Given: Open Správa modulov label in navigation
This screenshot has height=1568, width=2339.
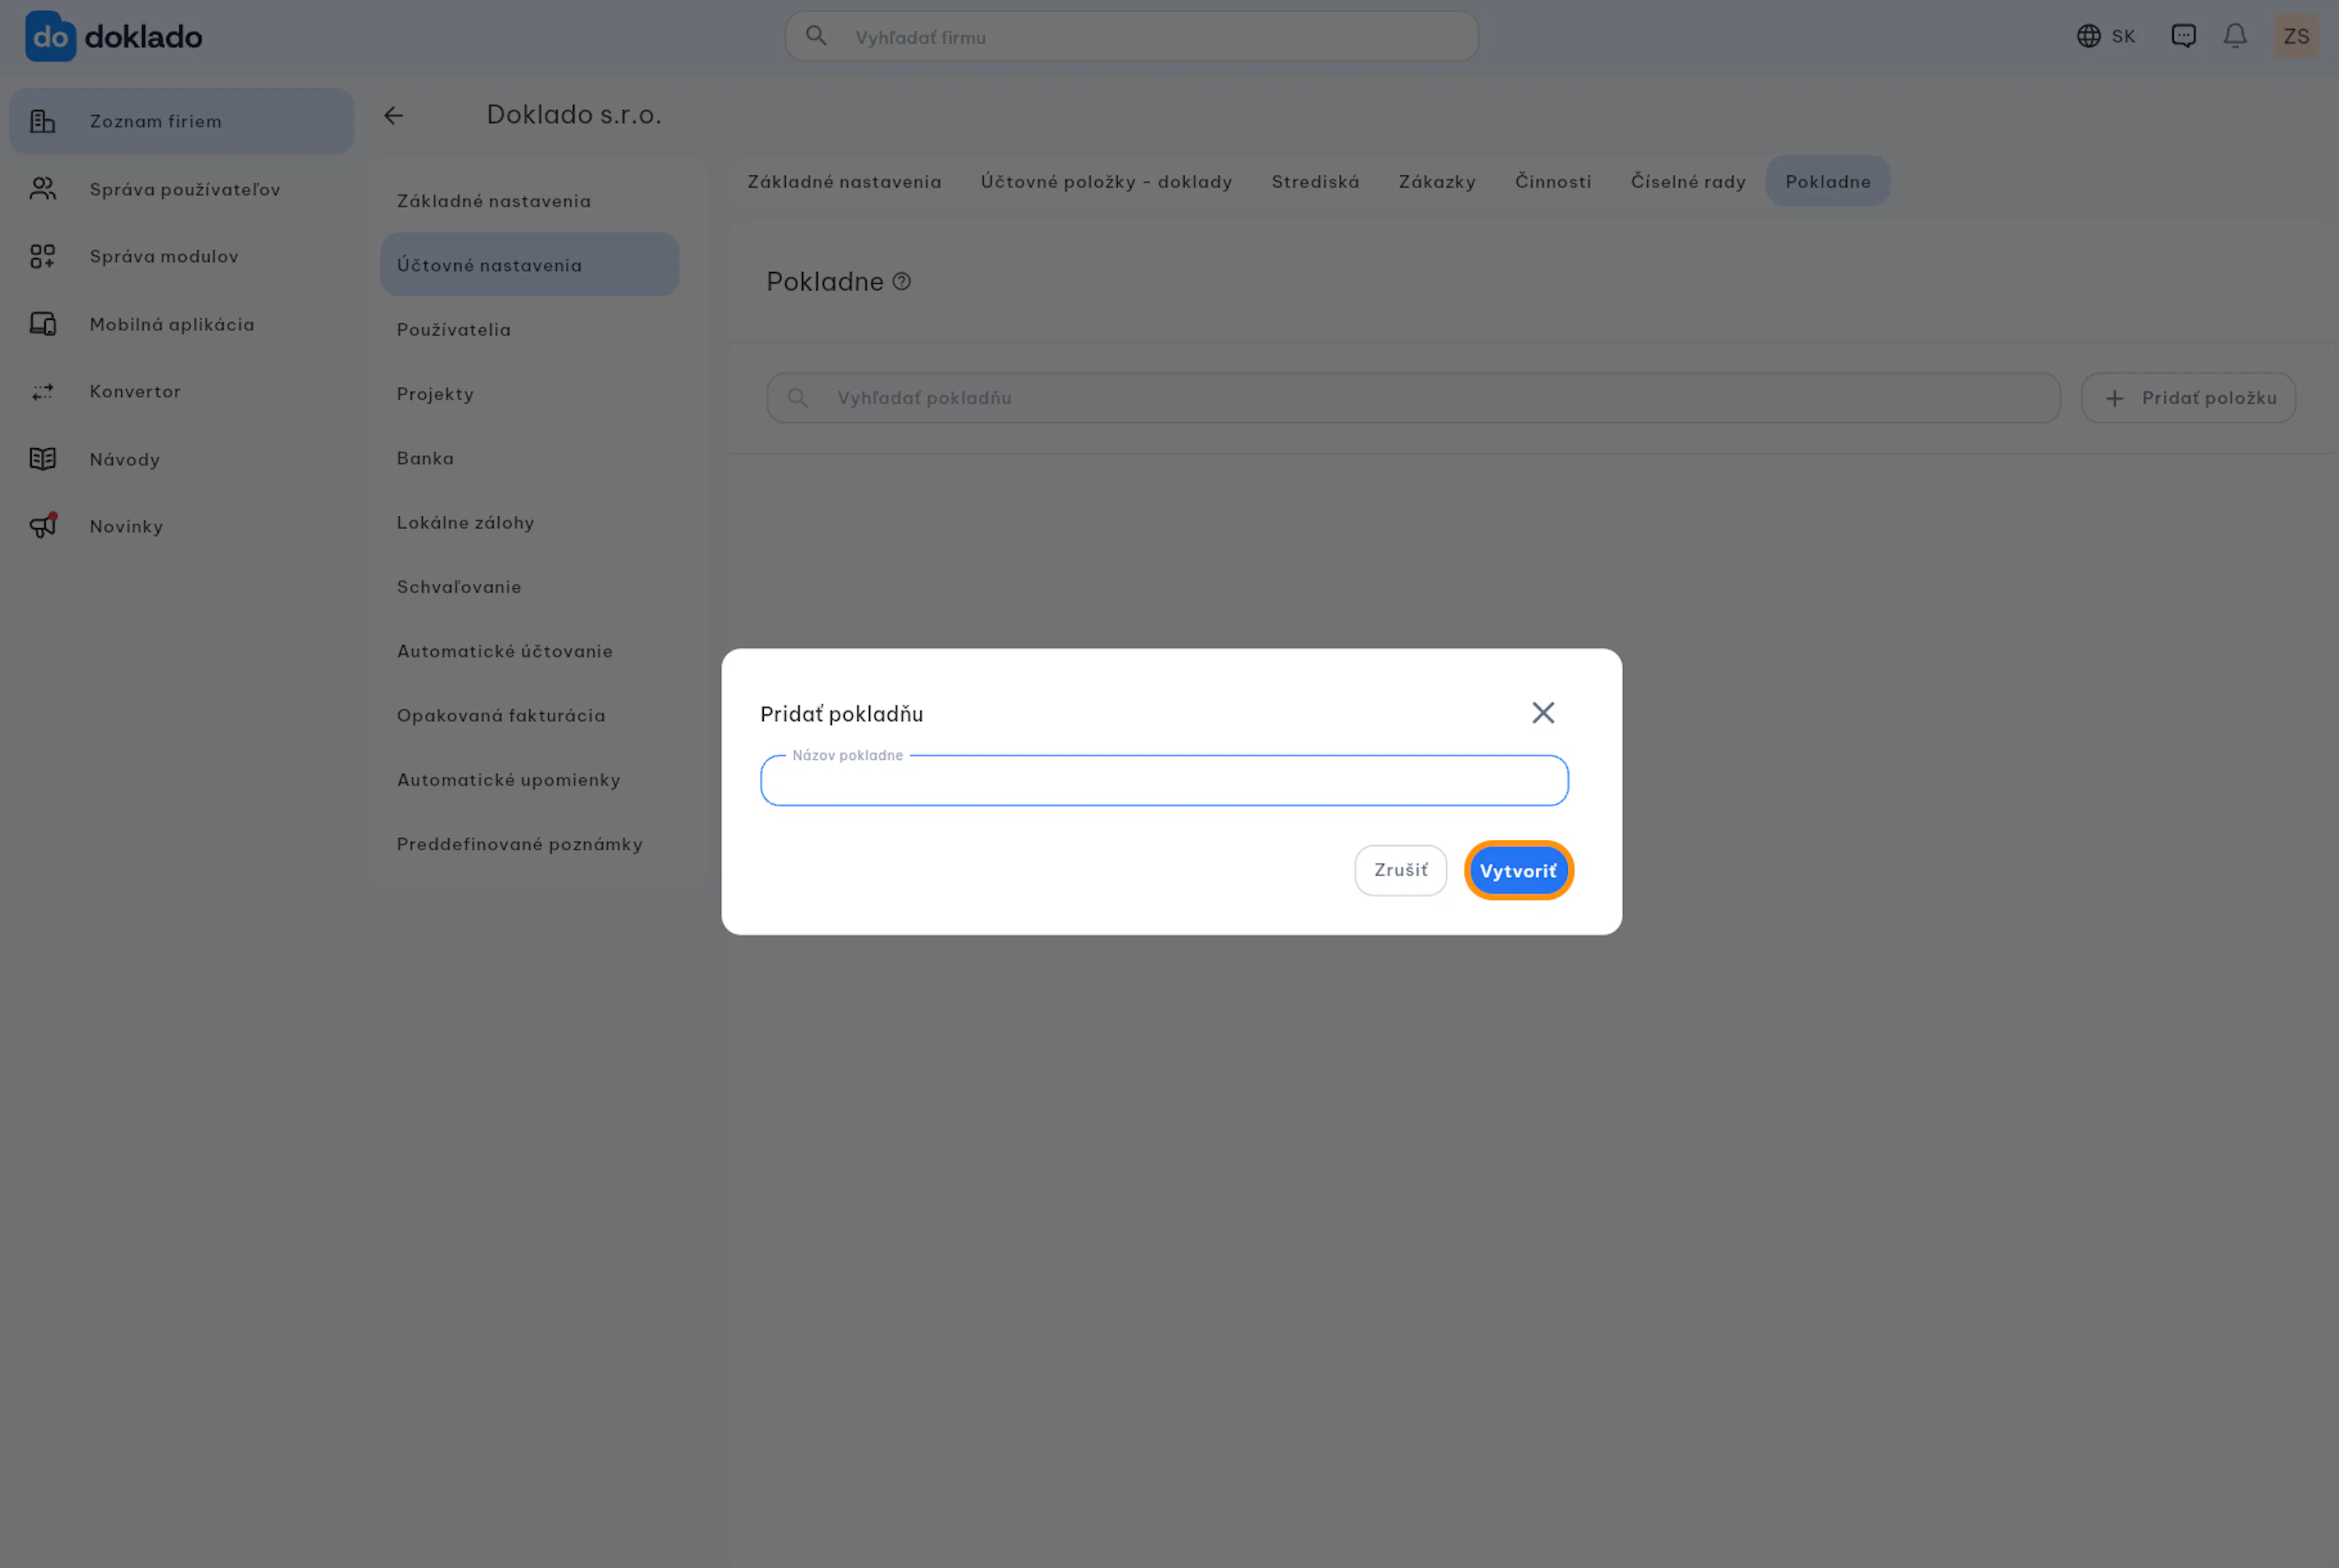Looking at the screenshot, I should click(x=164, y=257).
